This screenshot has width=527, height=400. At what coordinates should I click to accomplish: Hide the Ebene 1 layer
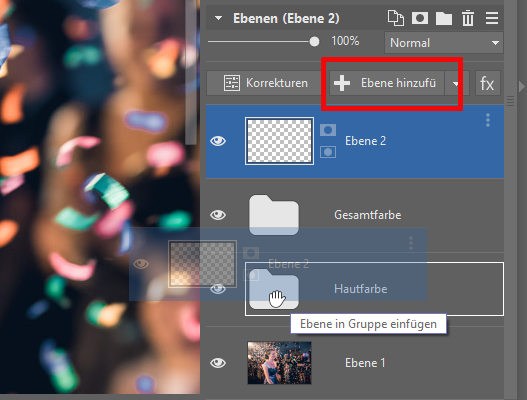pos(218,363)
